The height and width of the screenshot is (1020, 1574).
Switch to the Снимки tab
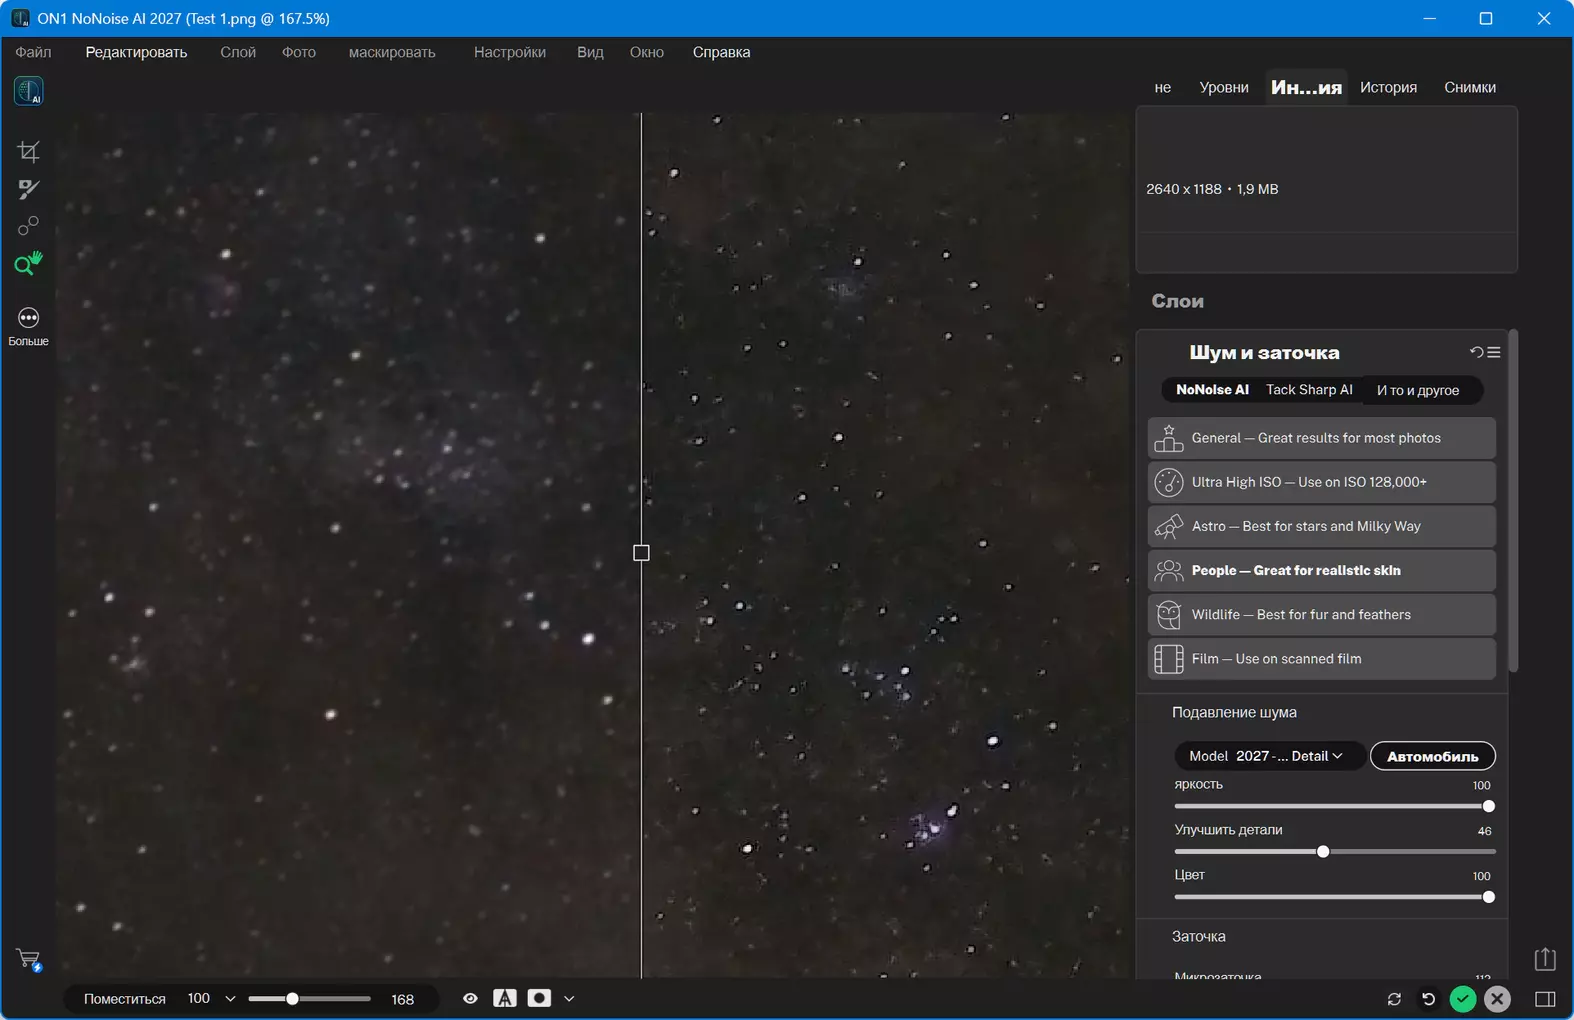1470,87
